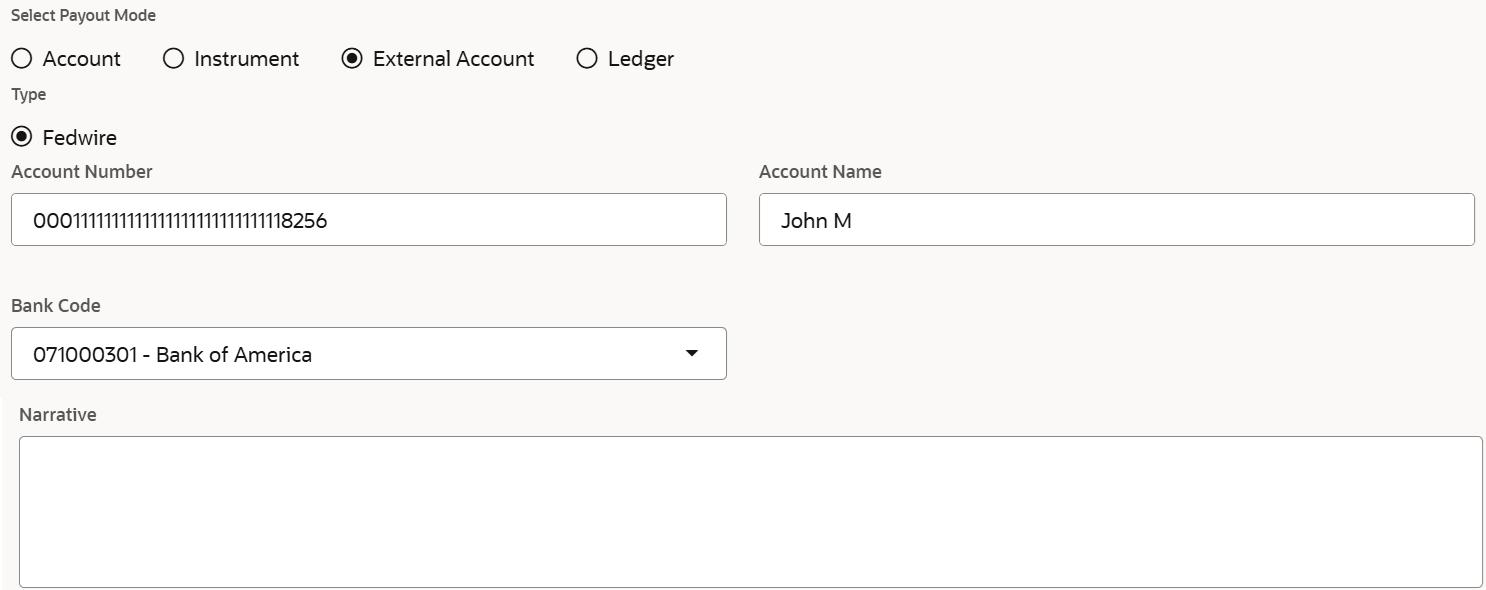Click the Narrative label

pyautogui.click(x=58, y=415)
